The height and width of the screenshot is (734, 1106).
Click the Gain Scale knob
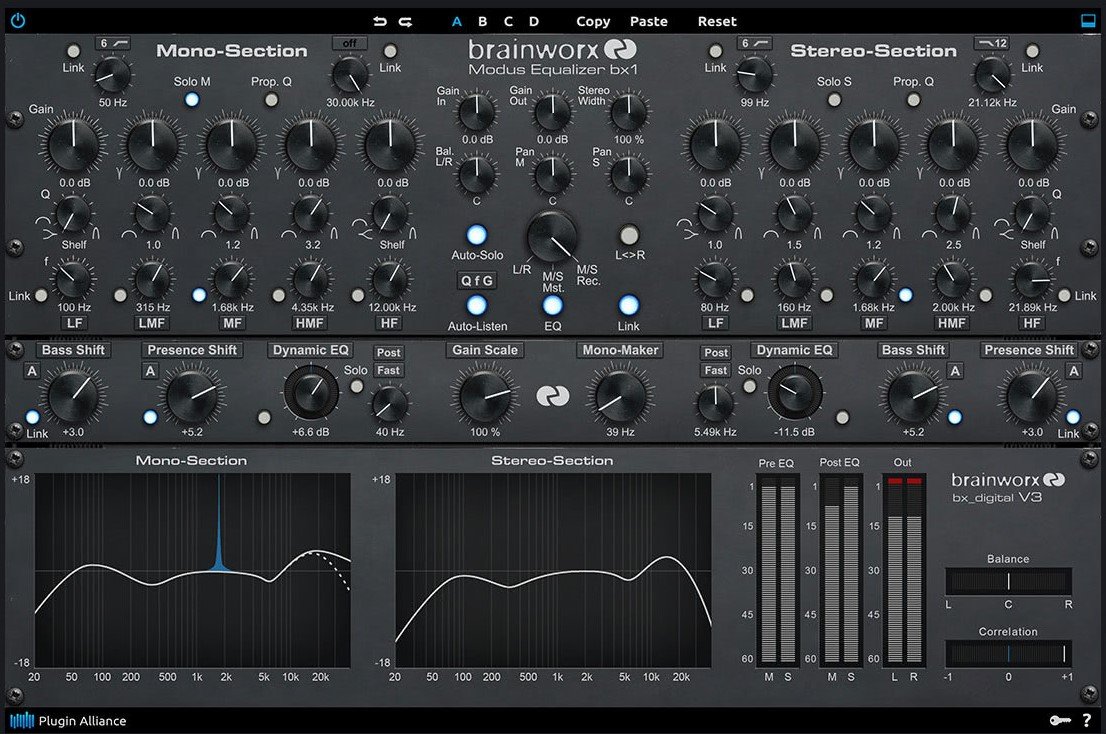pos(485,395)
